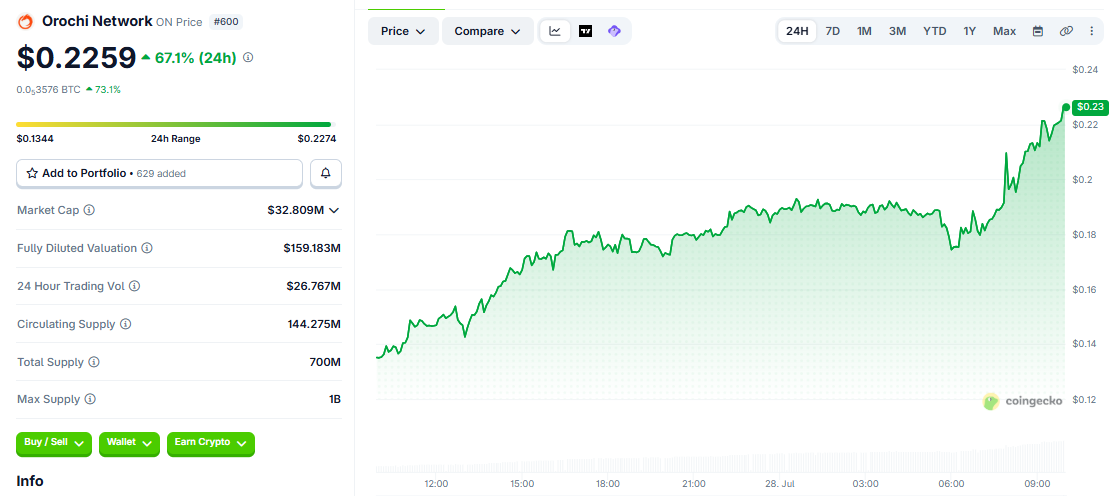Select the Max time range
The width and height of the screenshot is (1117, 496).
pyautogui.click(x=1004, y=31)
